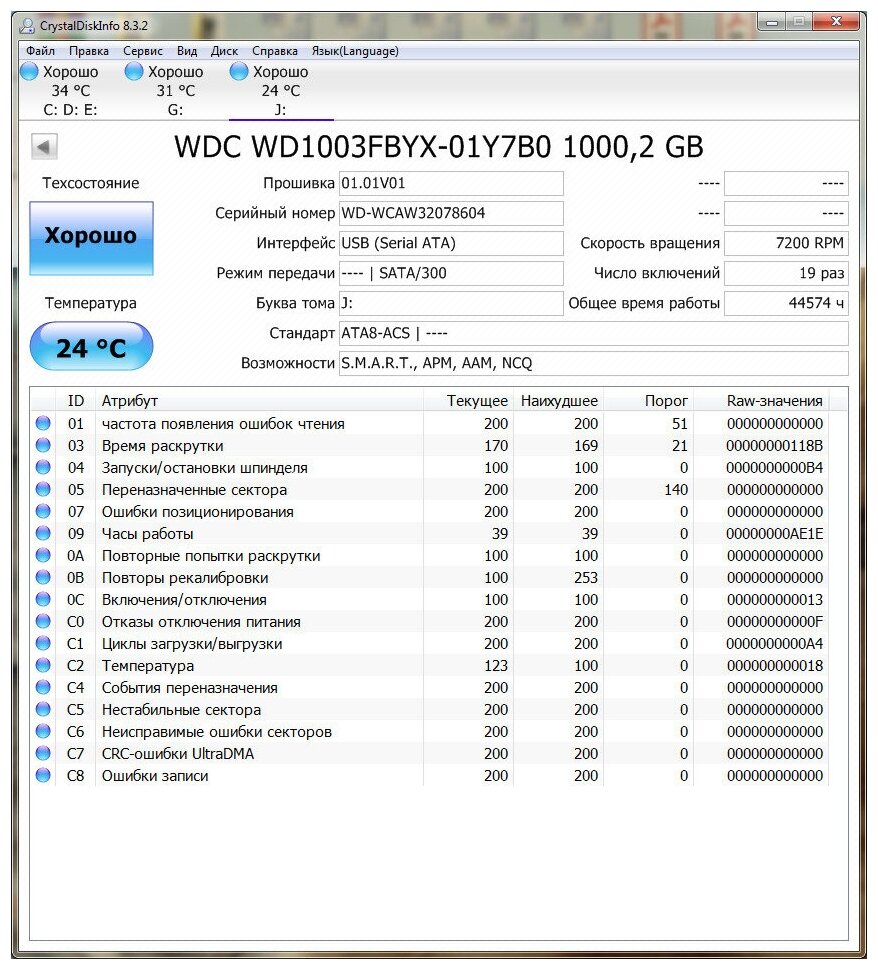Click status icon for disk C: D: E:

point(29,72)
